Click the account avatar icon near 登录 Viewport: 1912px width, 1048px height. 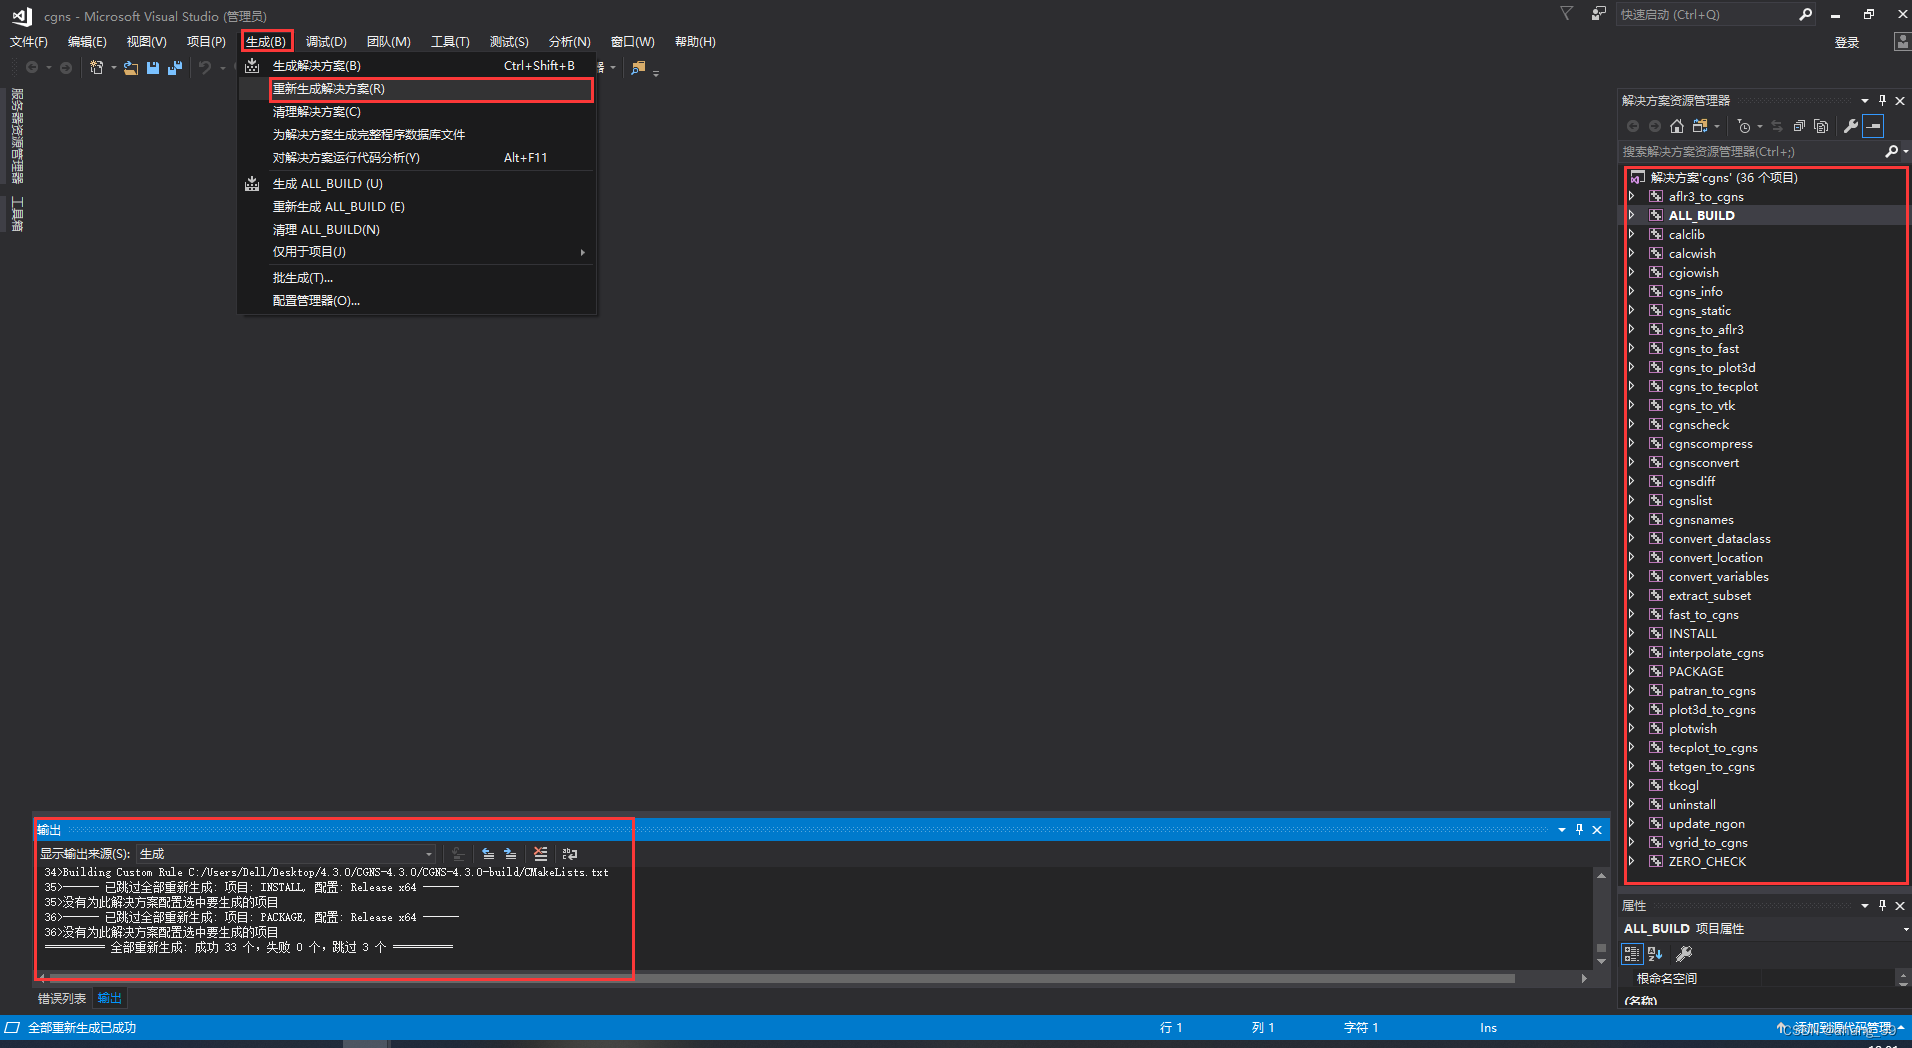click(x=1902, y=41)
